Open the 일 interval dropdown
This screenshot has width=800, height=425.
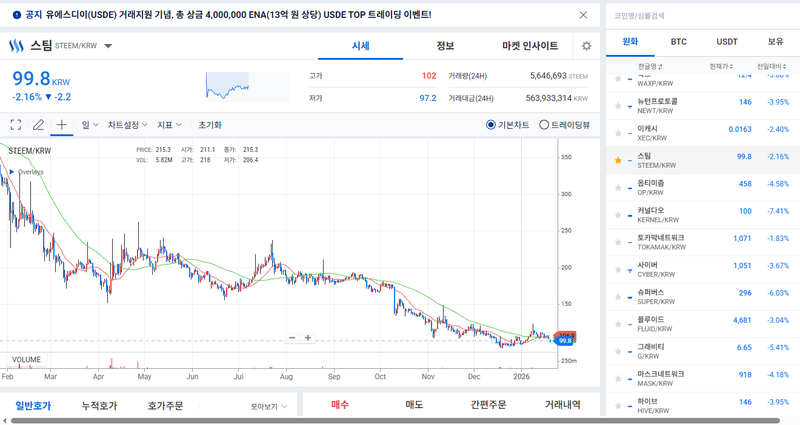click(x=89, y=125)
